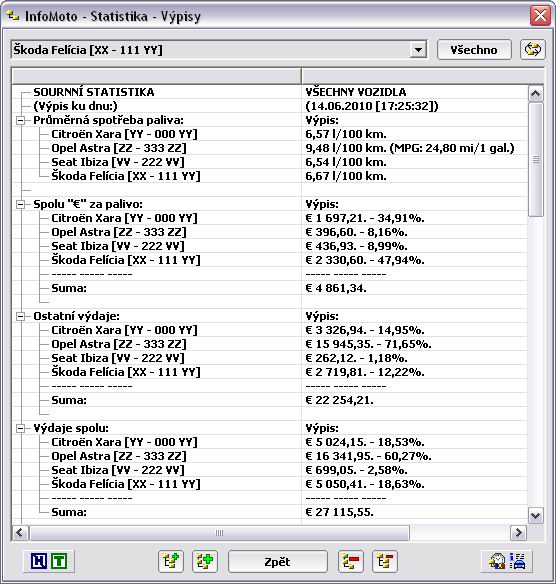Screen dimensions: 556x584
Task: Collapse the Průměrná spotřeba paliva node
Action: 20,120
